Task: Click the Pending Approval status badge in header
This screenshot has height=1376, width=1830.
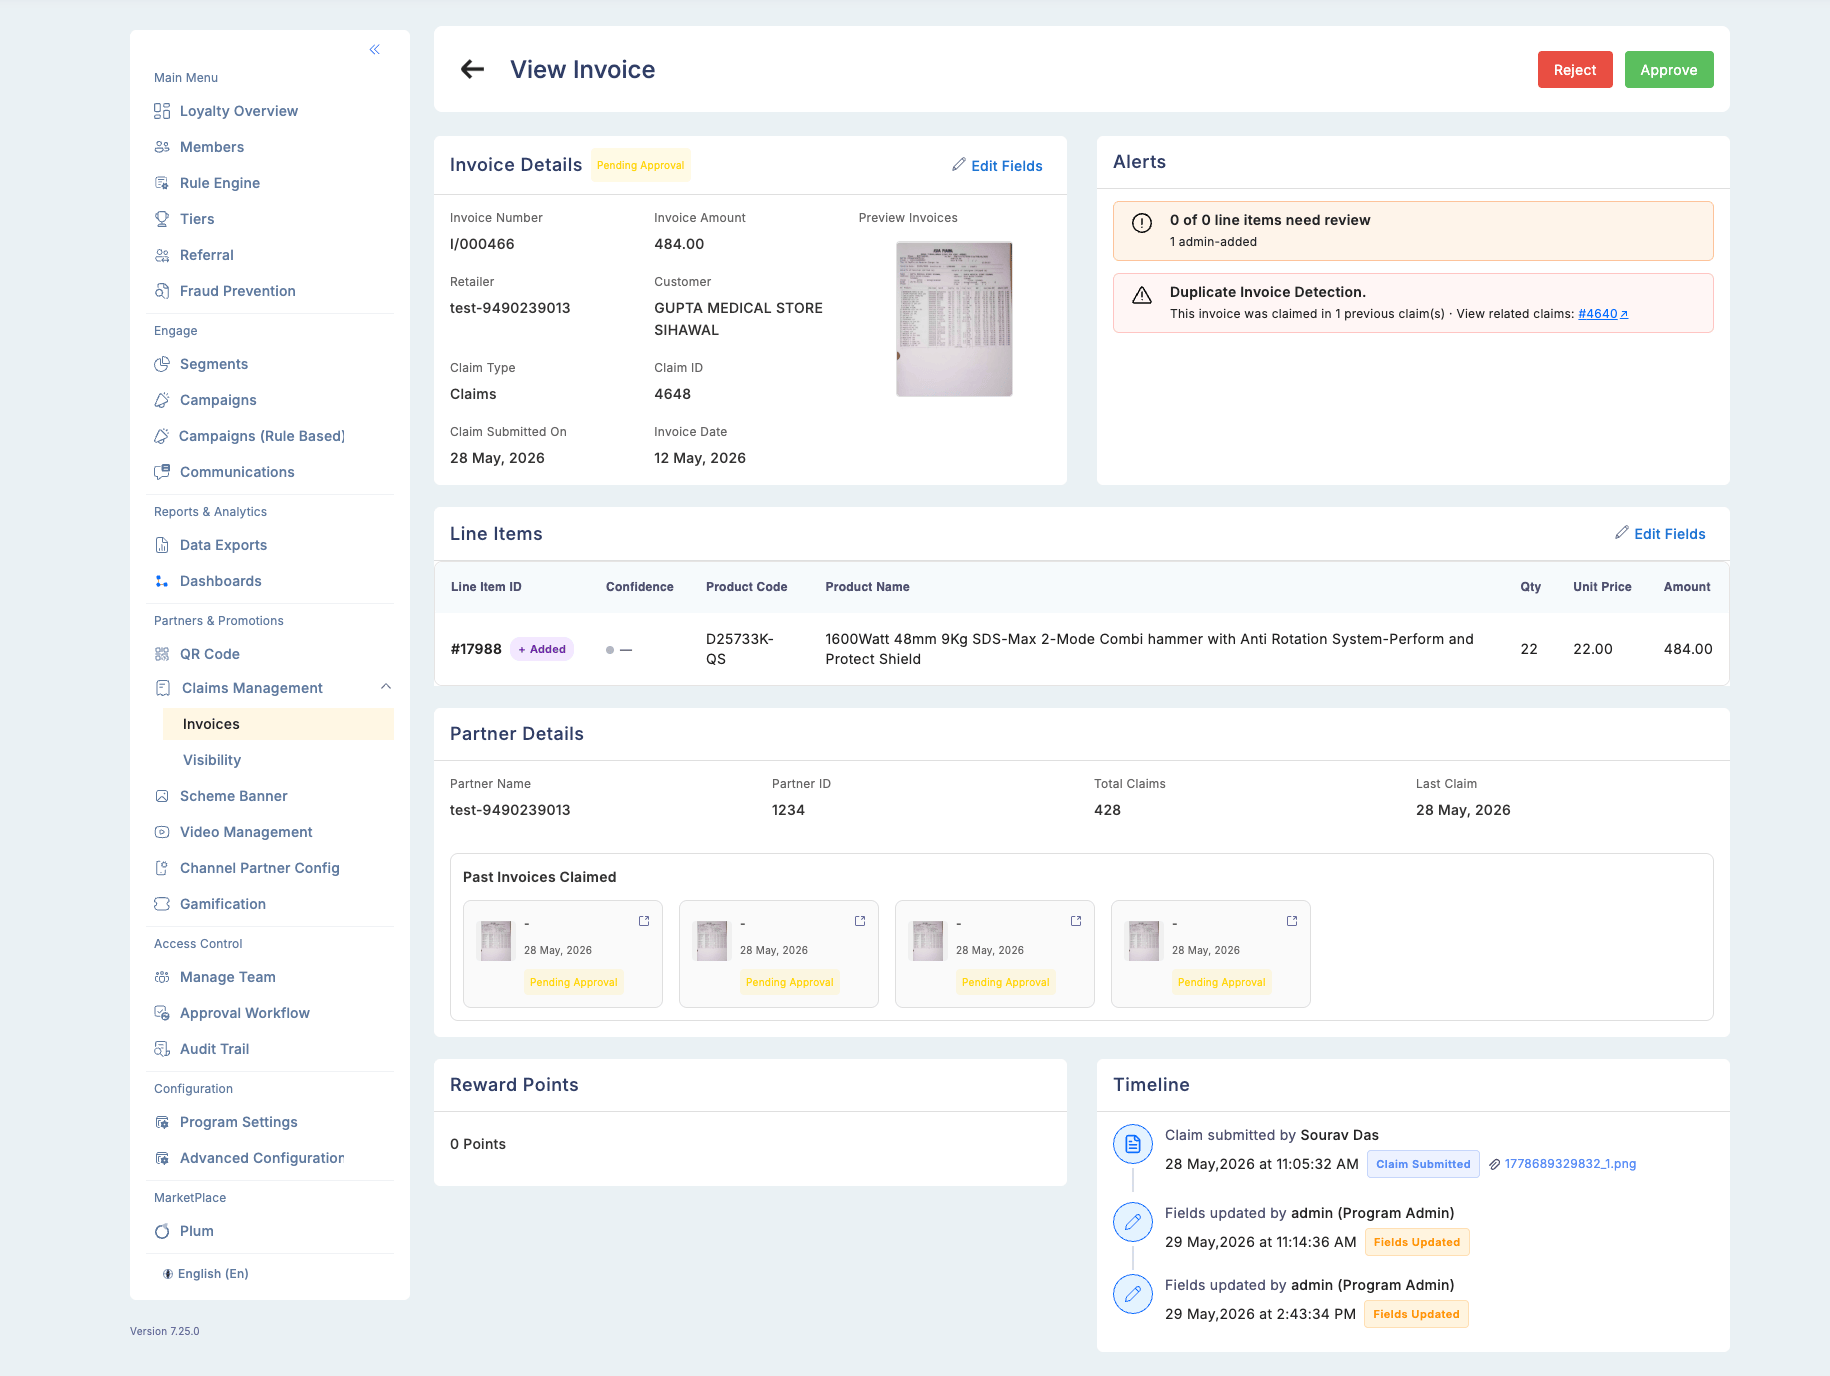Action: tap(641, 166)
